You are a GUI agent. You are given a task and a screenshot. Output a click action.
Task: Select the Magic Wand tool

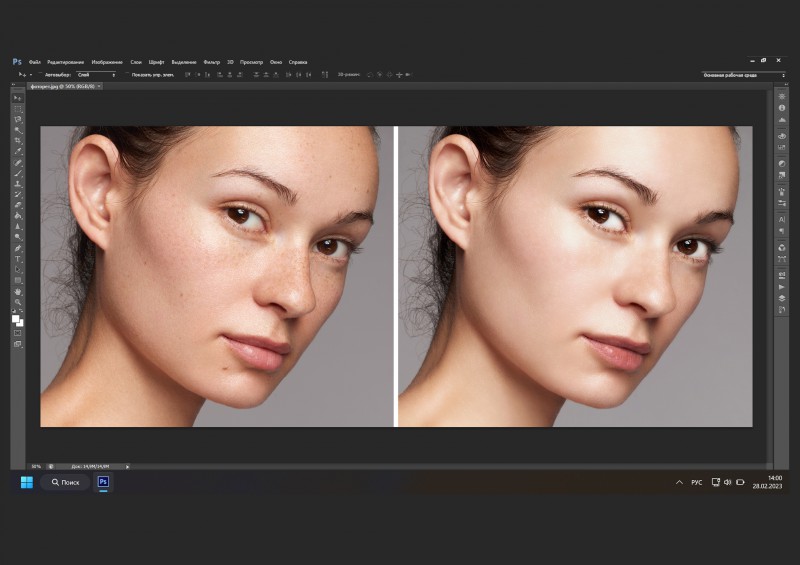pyautogui.click(x=18, y=130)
